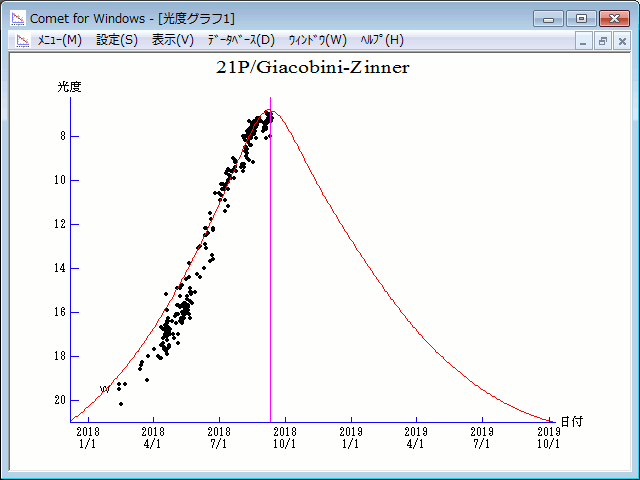
Task: Maximize the Comet for Windows application window
Action: [580, 18]
